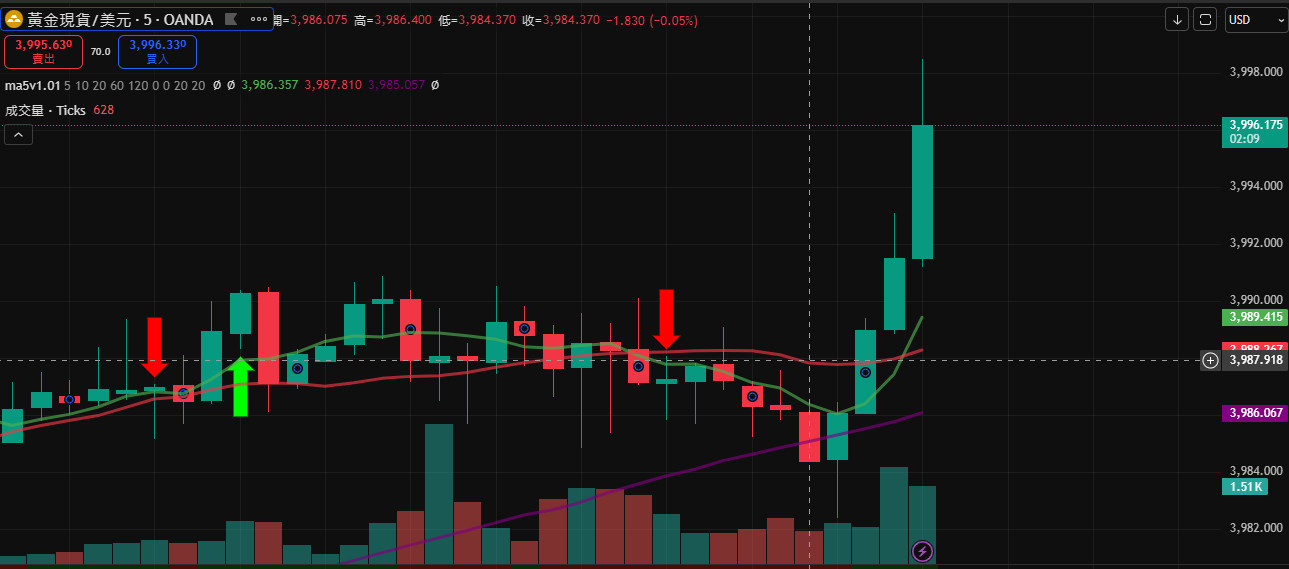Click the 1.51K volume label
The width and height of the screenshot is (1289, 569).
pyautogui.click(x=1245, y=487)
